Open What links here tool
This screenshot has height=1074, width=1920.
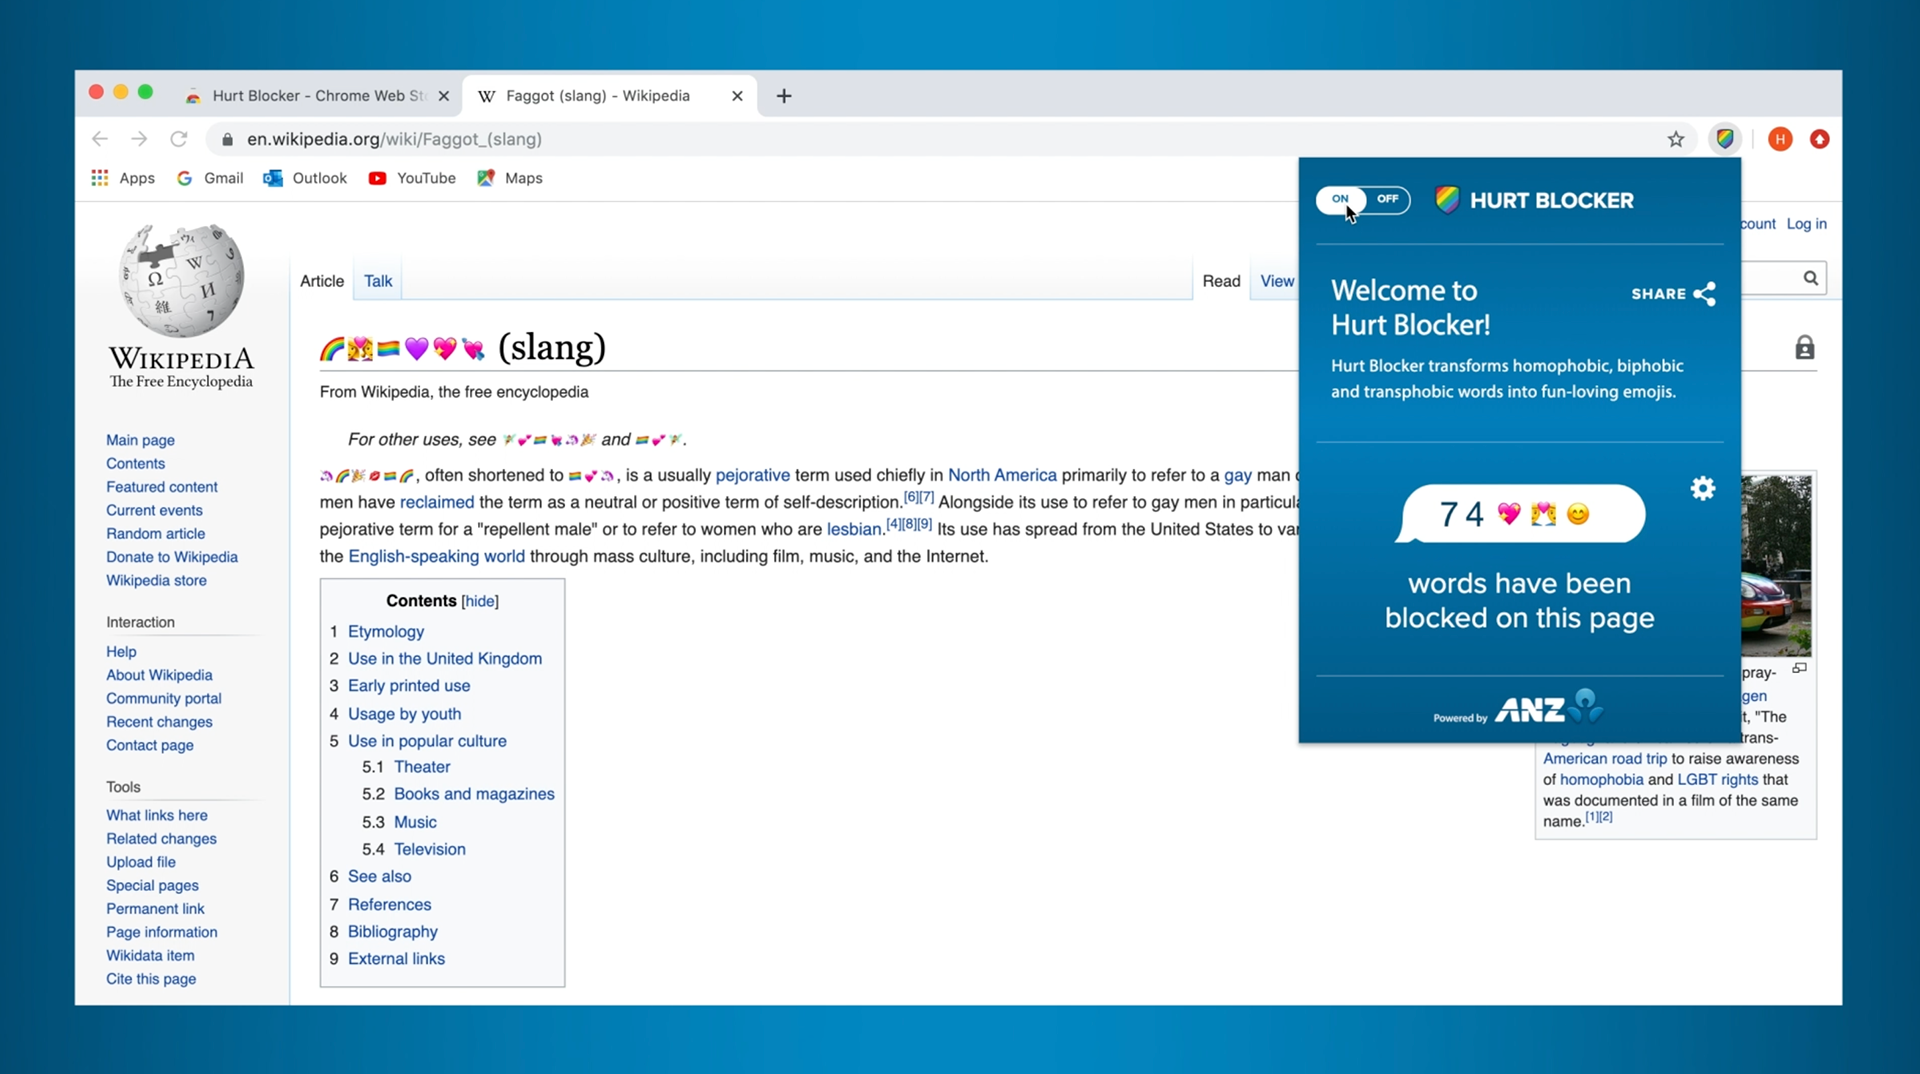click(157, 815)
